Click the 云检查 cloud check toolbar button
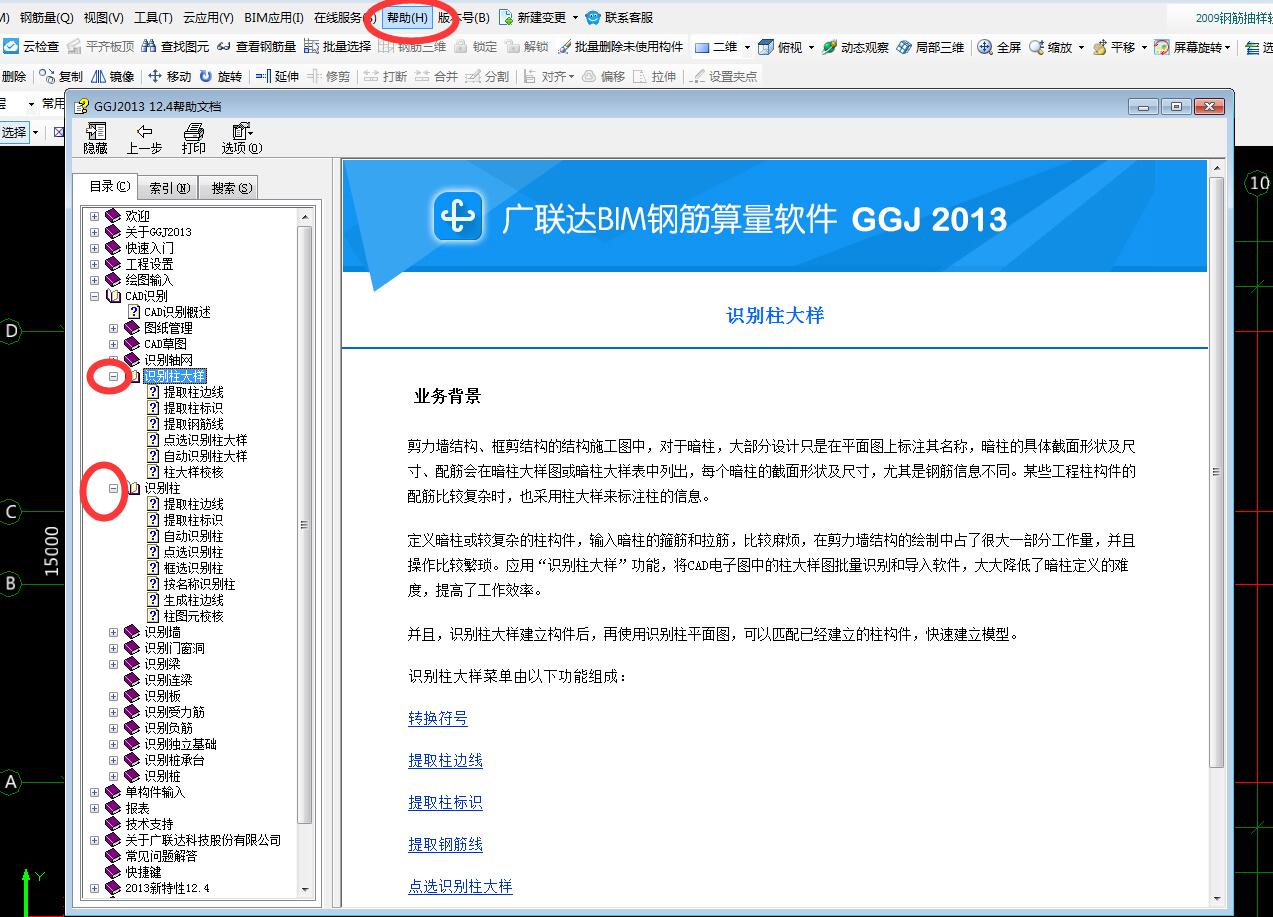 [x=31, y=46]
